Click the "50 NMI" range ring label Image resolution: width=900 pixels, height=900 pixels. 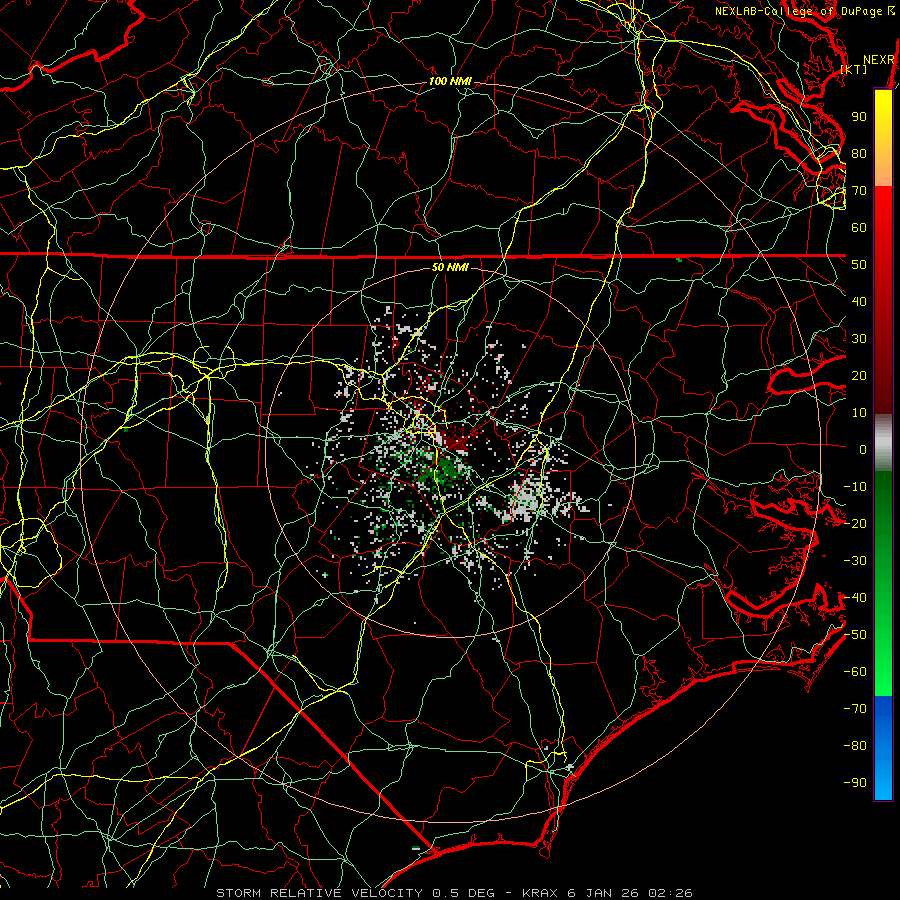coord(450,267)
